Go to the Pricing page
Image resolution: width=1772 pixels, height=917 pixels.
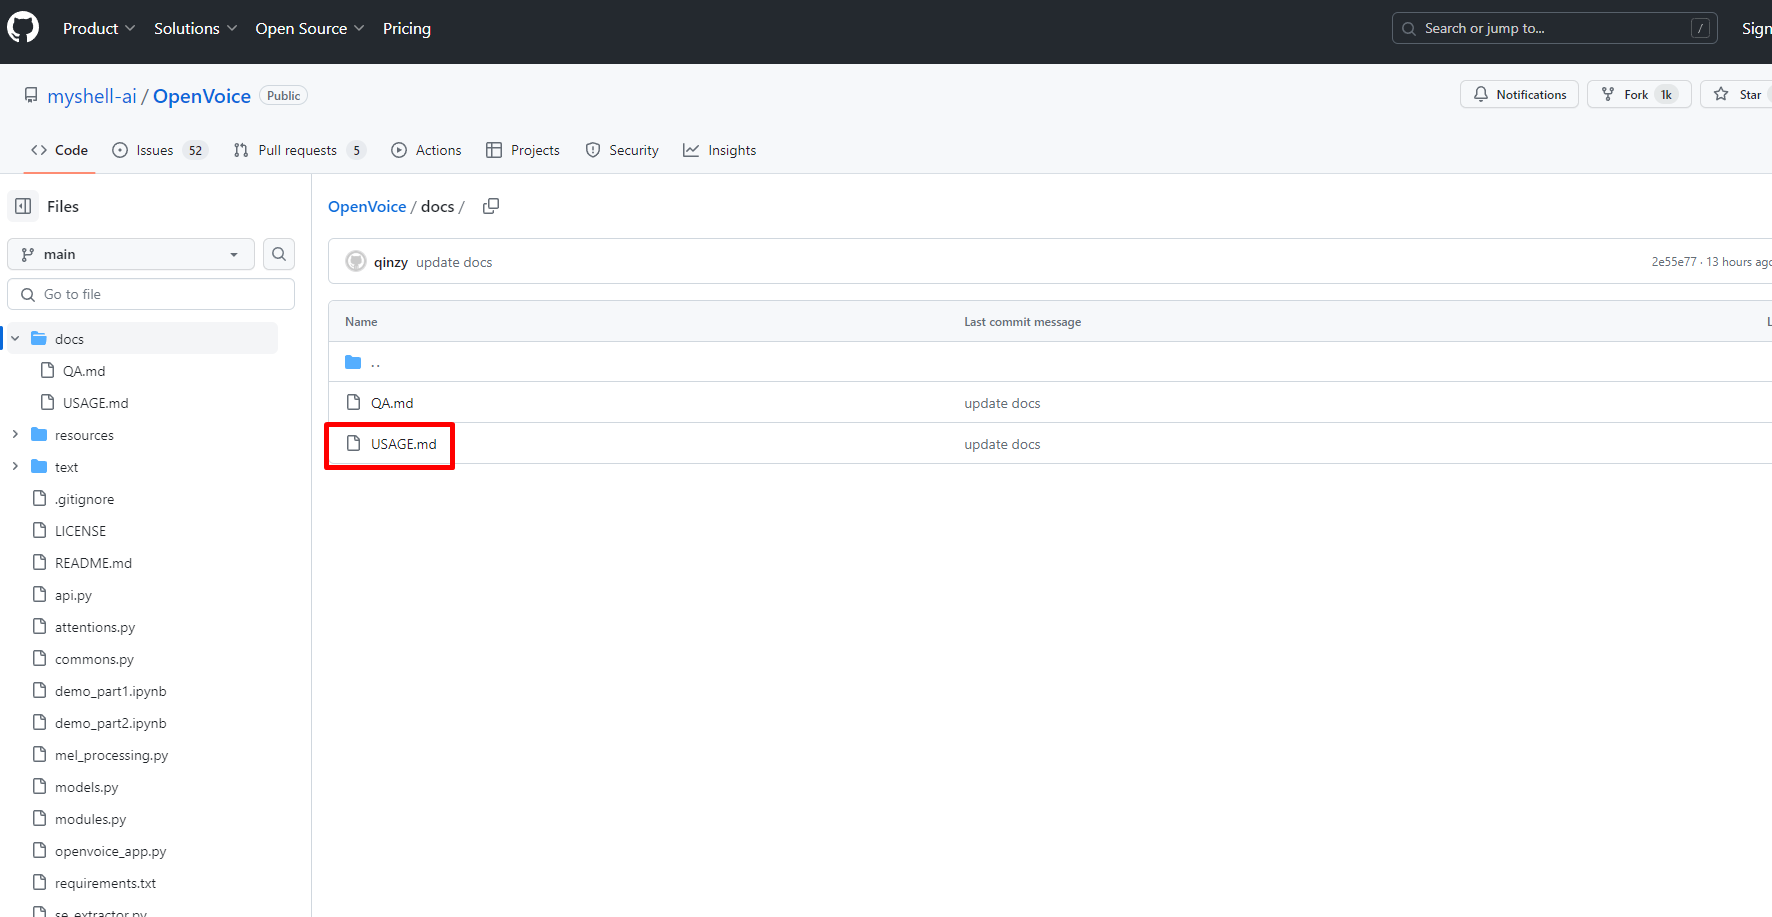point(407,28)
